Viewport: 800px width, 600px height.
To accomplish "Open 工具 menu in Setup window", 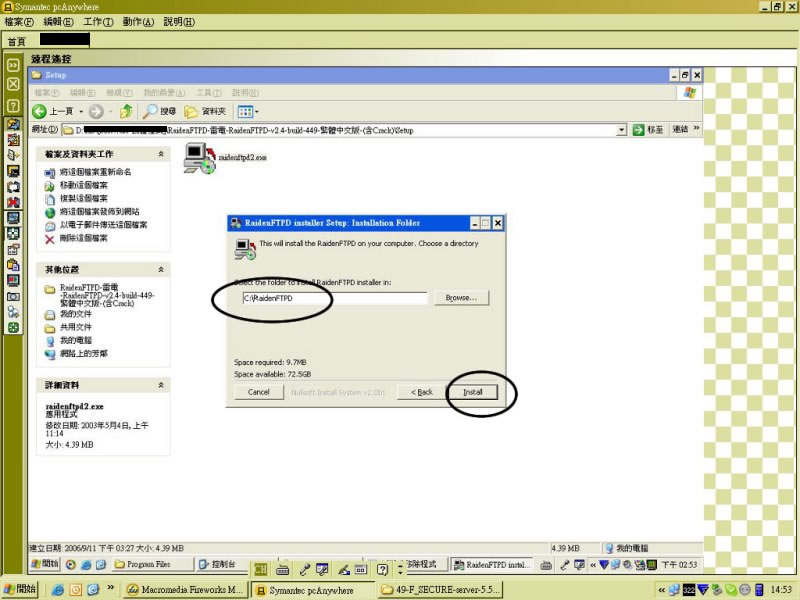I will tap(209, 93).
